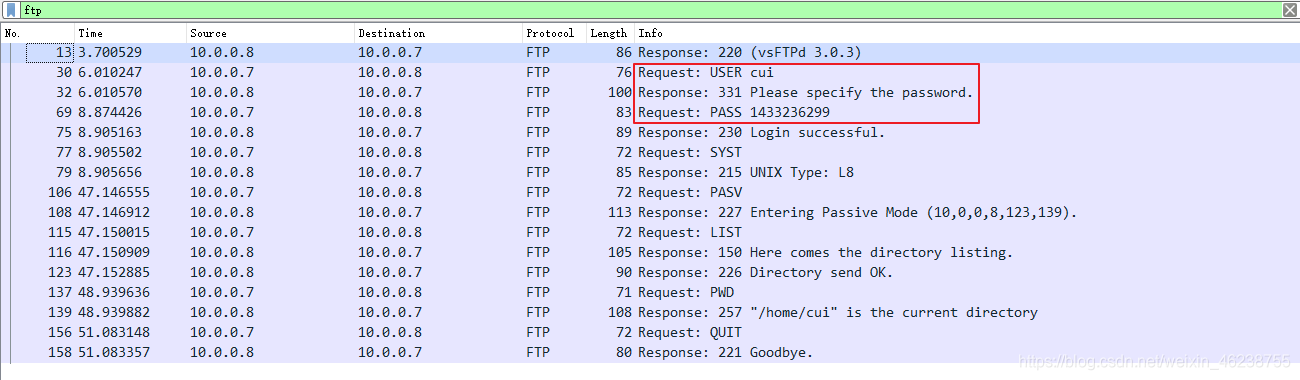Screen dimensions: 1300x380
Task: Click the ftp display filter field
Action: click(649, 9)
